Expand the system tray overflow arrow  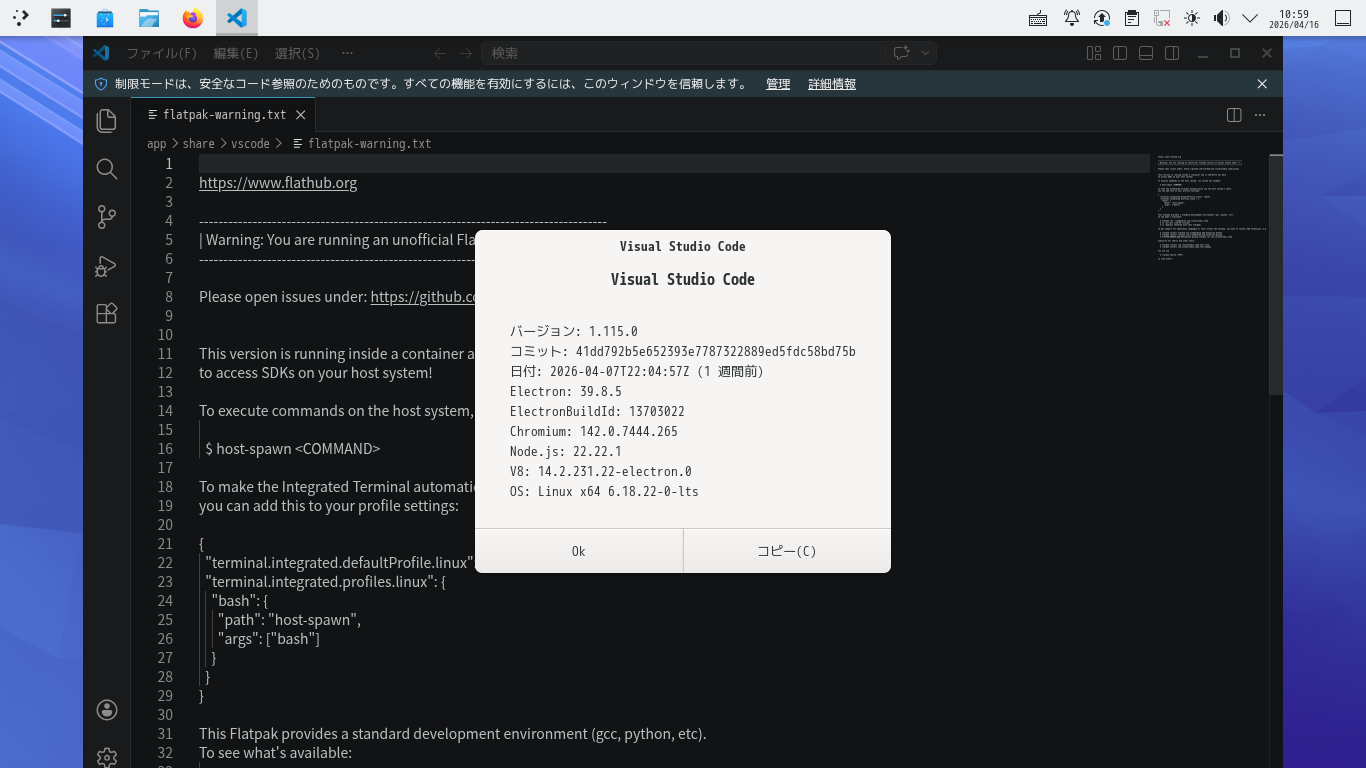coord(1250,18)
